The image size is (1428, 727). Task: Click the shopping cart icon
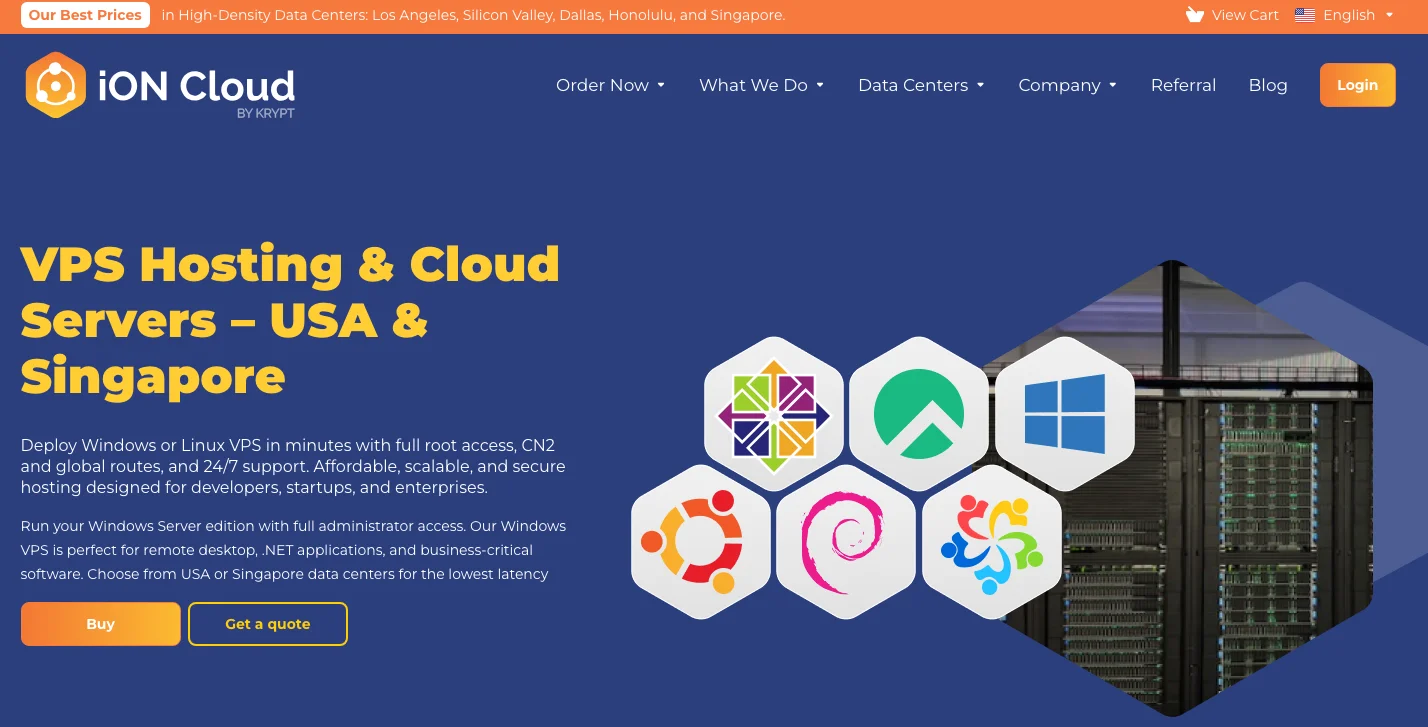point(1194,15)
